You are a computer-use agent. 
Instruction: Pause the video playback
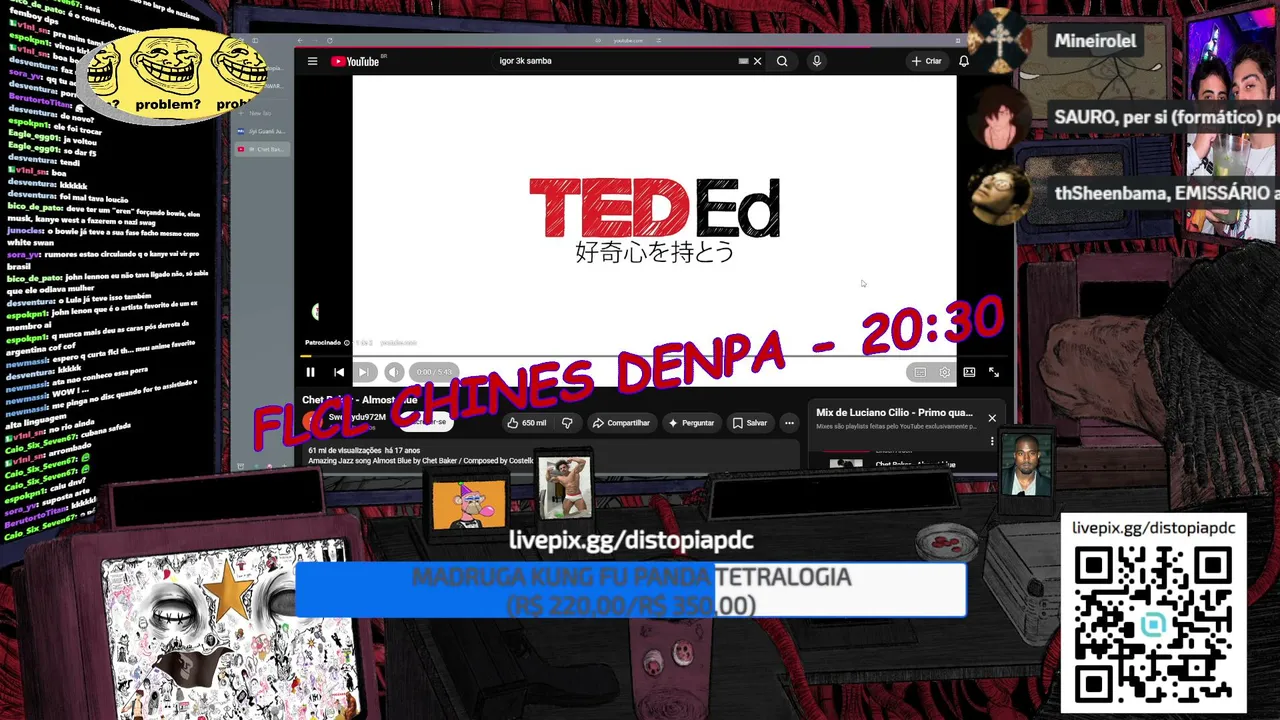point(310,372)
